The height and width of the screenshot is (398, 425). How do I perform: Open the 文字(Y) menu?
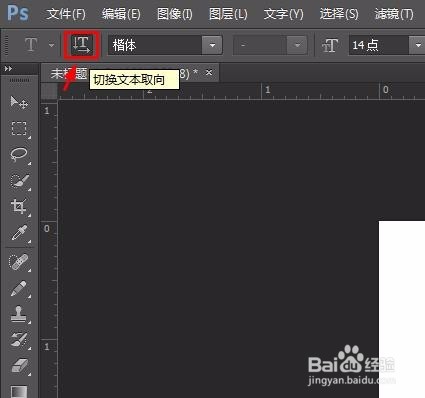point(284,14)
